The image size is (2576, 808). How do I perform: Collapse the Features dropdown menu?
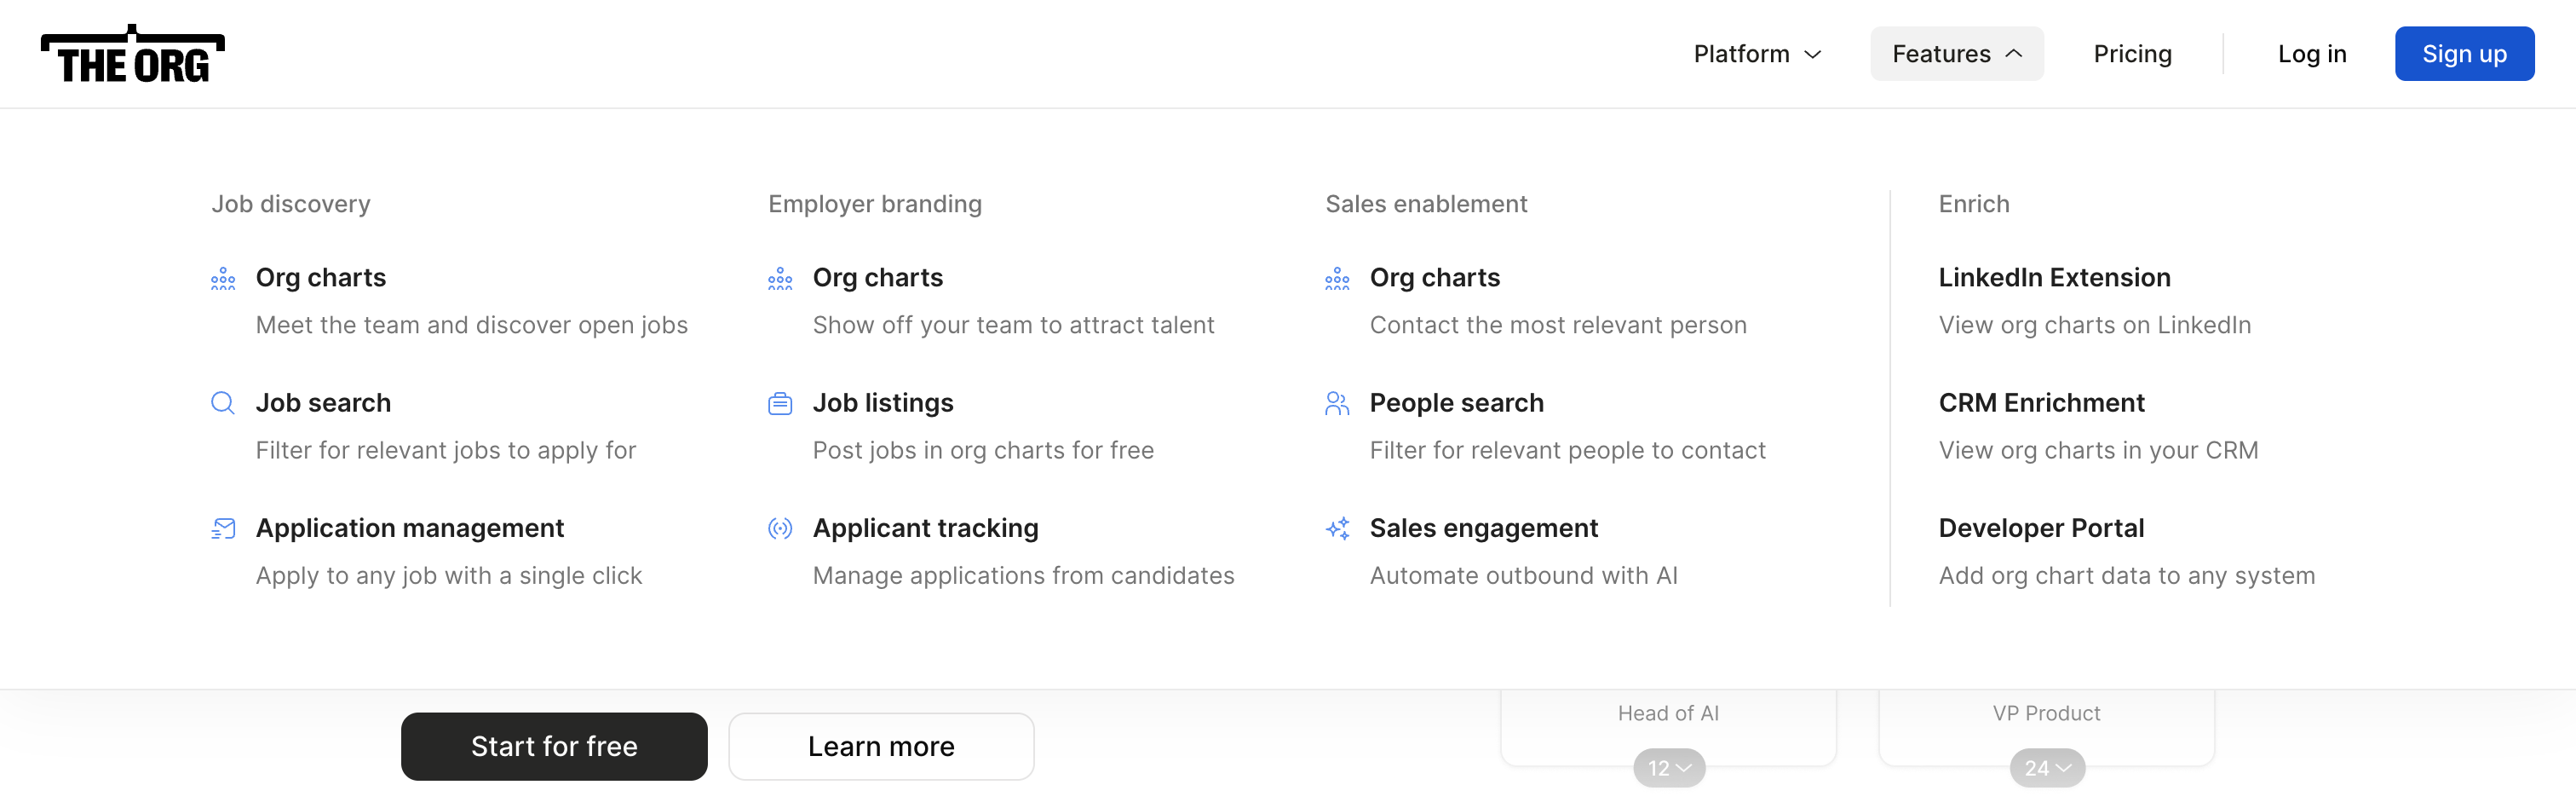[1956, 54]
